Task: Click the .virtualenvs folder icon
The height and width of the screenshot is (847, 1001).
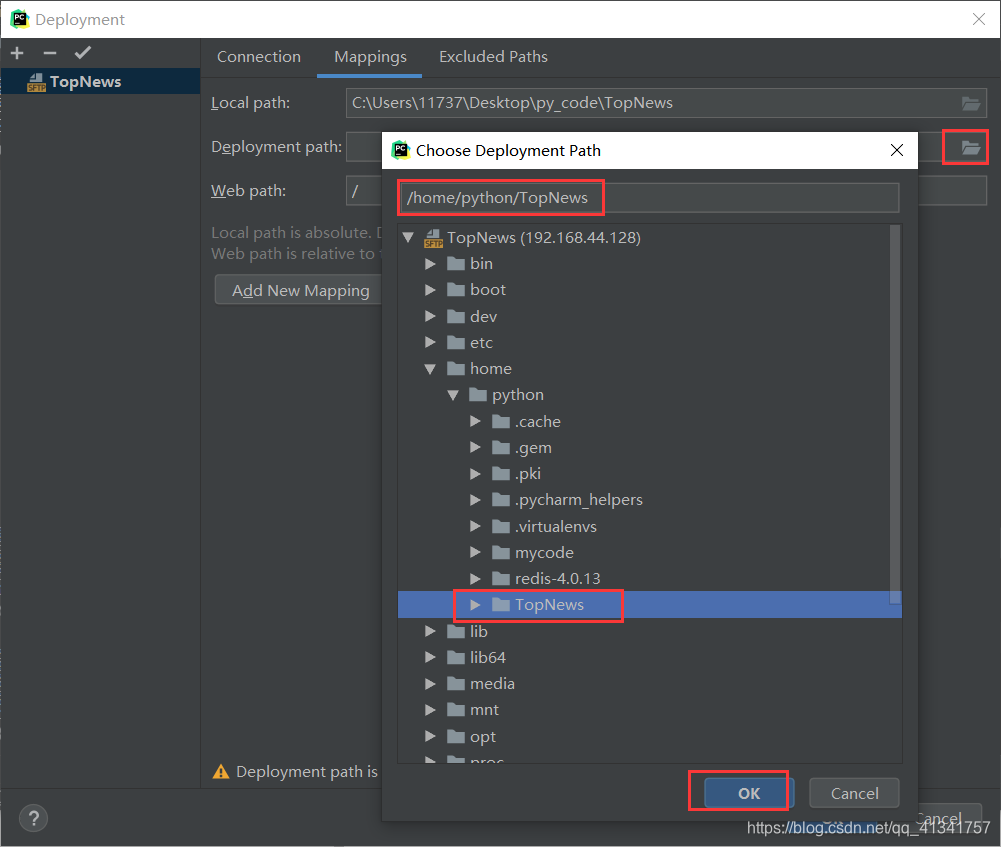Action: click(x=501, y=527)
